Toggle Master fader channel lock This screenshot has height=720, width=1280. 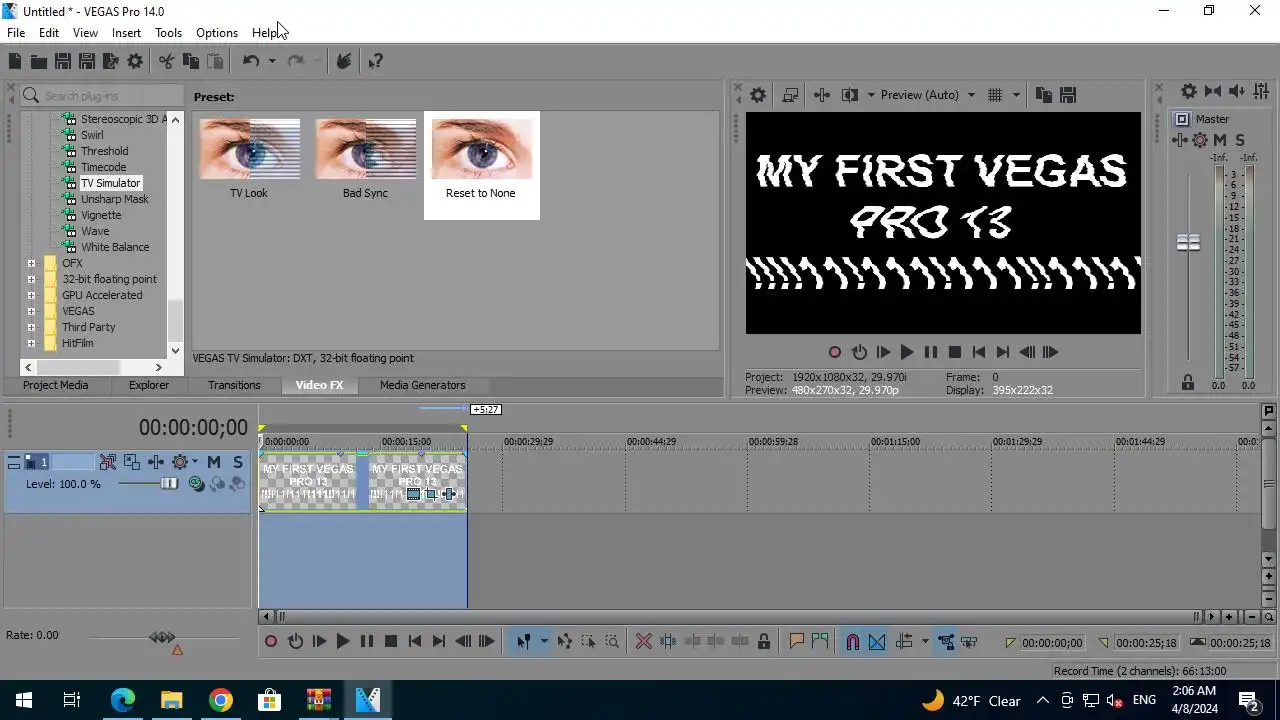(1188, 382)
